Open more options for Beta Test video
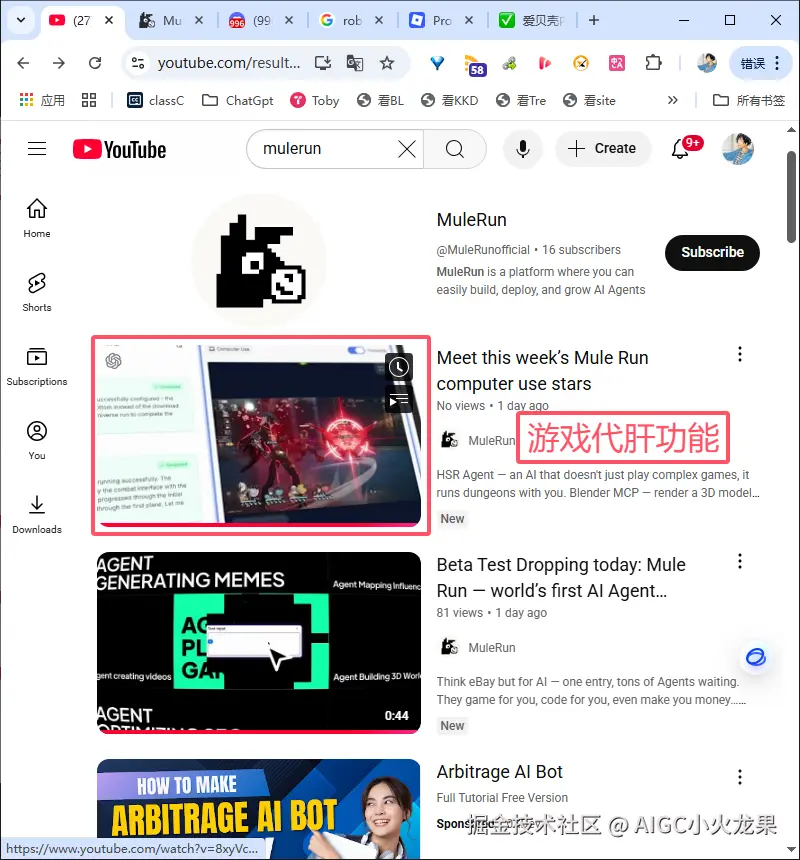 click(740, 561)
